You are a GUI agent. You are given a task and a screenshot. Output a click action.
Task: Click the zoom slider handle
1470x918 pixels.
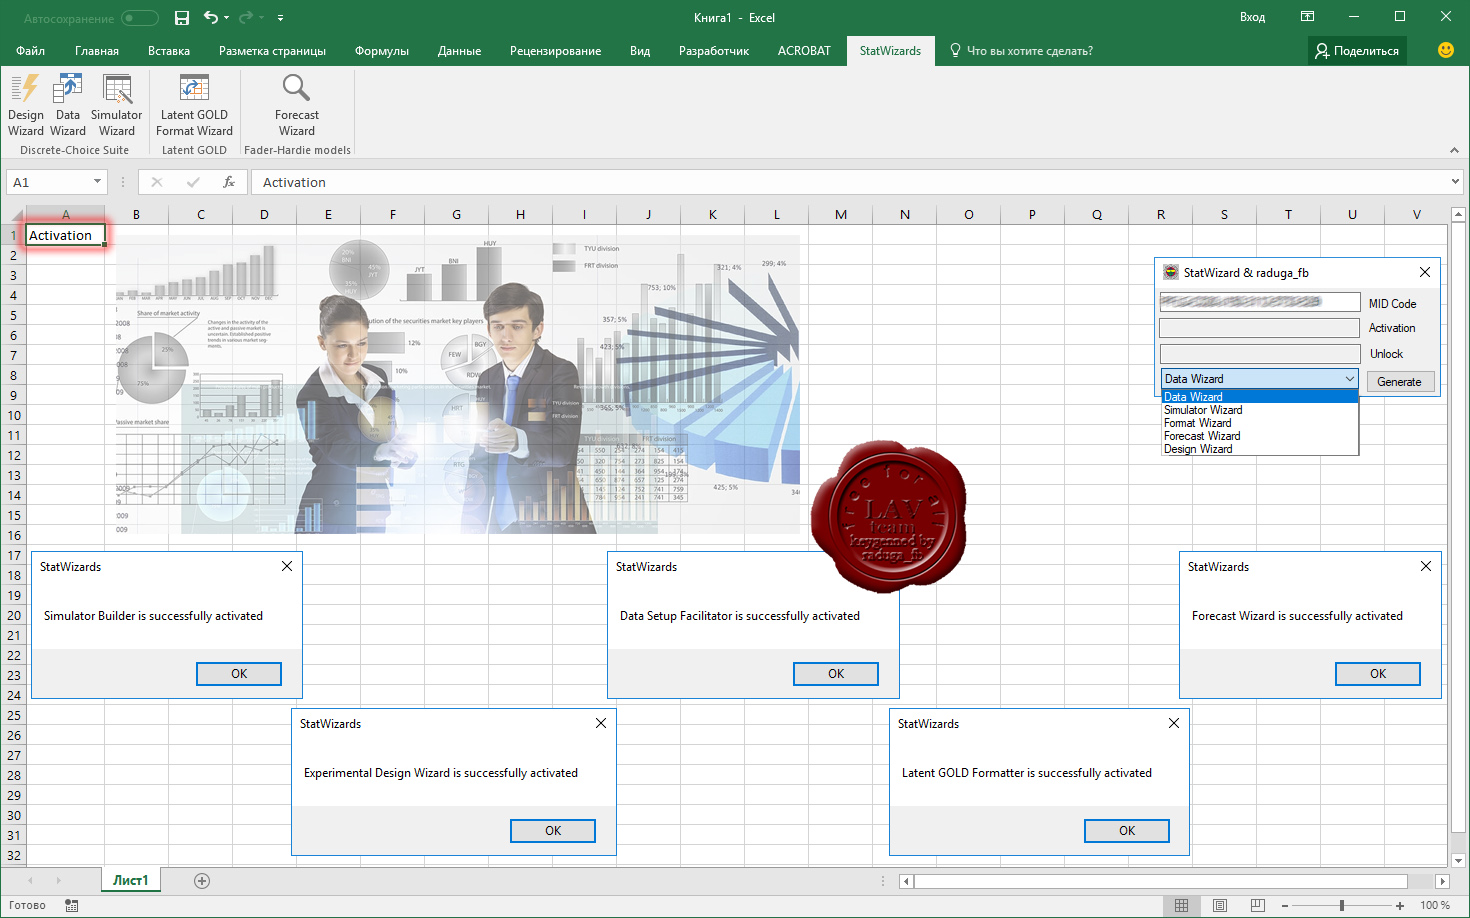coord(1342,905)
